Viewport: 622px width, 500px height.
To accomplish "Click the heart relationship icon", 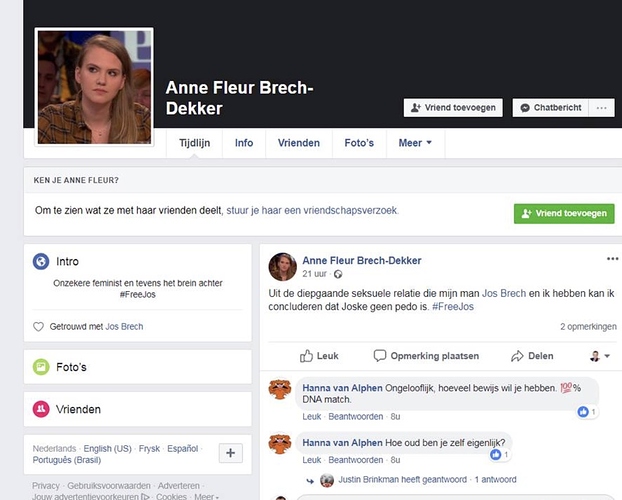I will click(38, 327).
